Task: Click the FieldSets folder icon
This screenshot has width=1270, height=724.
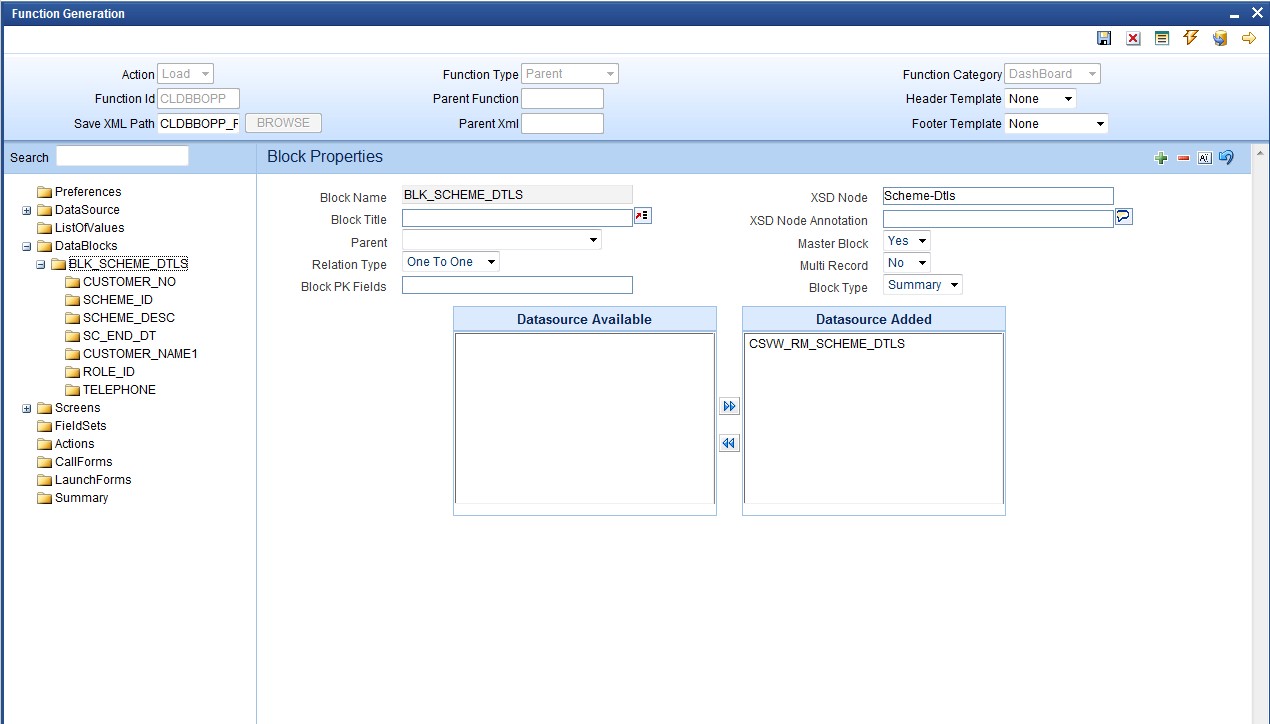Action: coord(44,426)
